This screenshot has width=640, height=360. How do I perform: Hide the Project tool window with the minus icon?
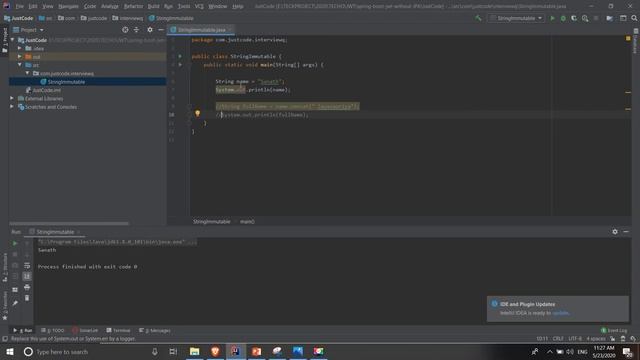point(161,30)
